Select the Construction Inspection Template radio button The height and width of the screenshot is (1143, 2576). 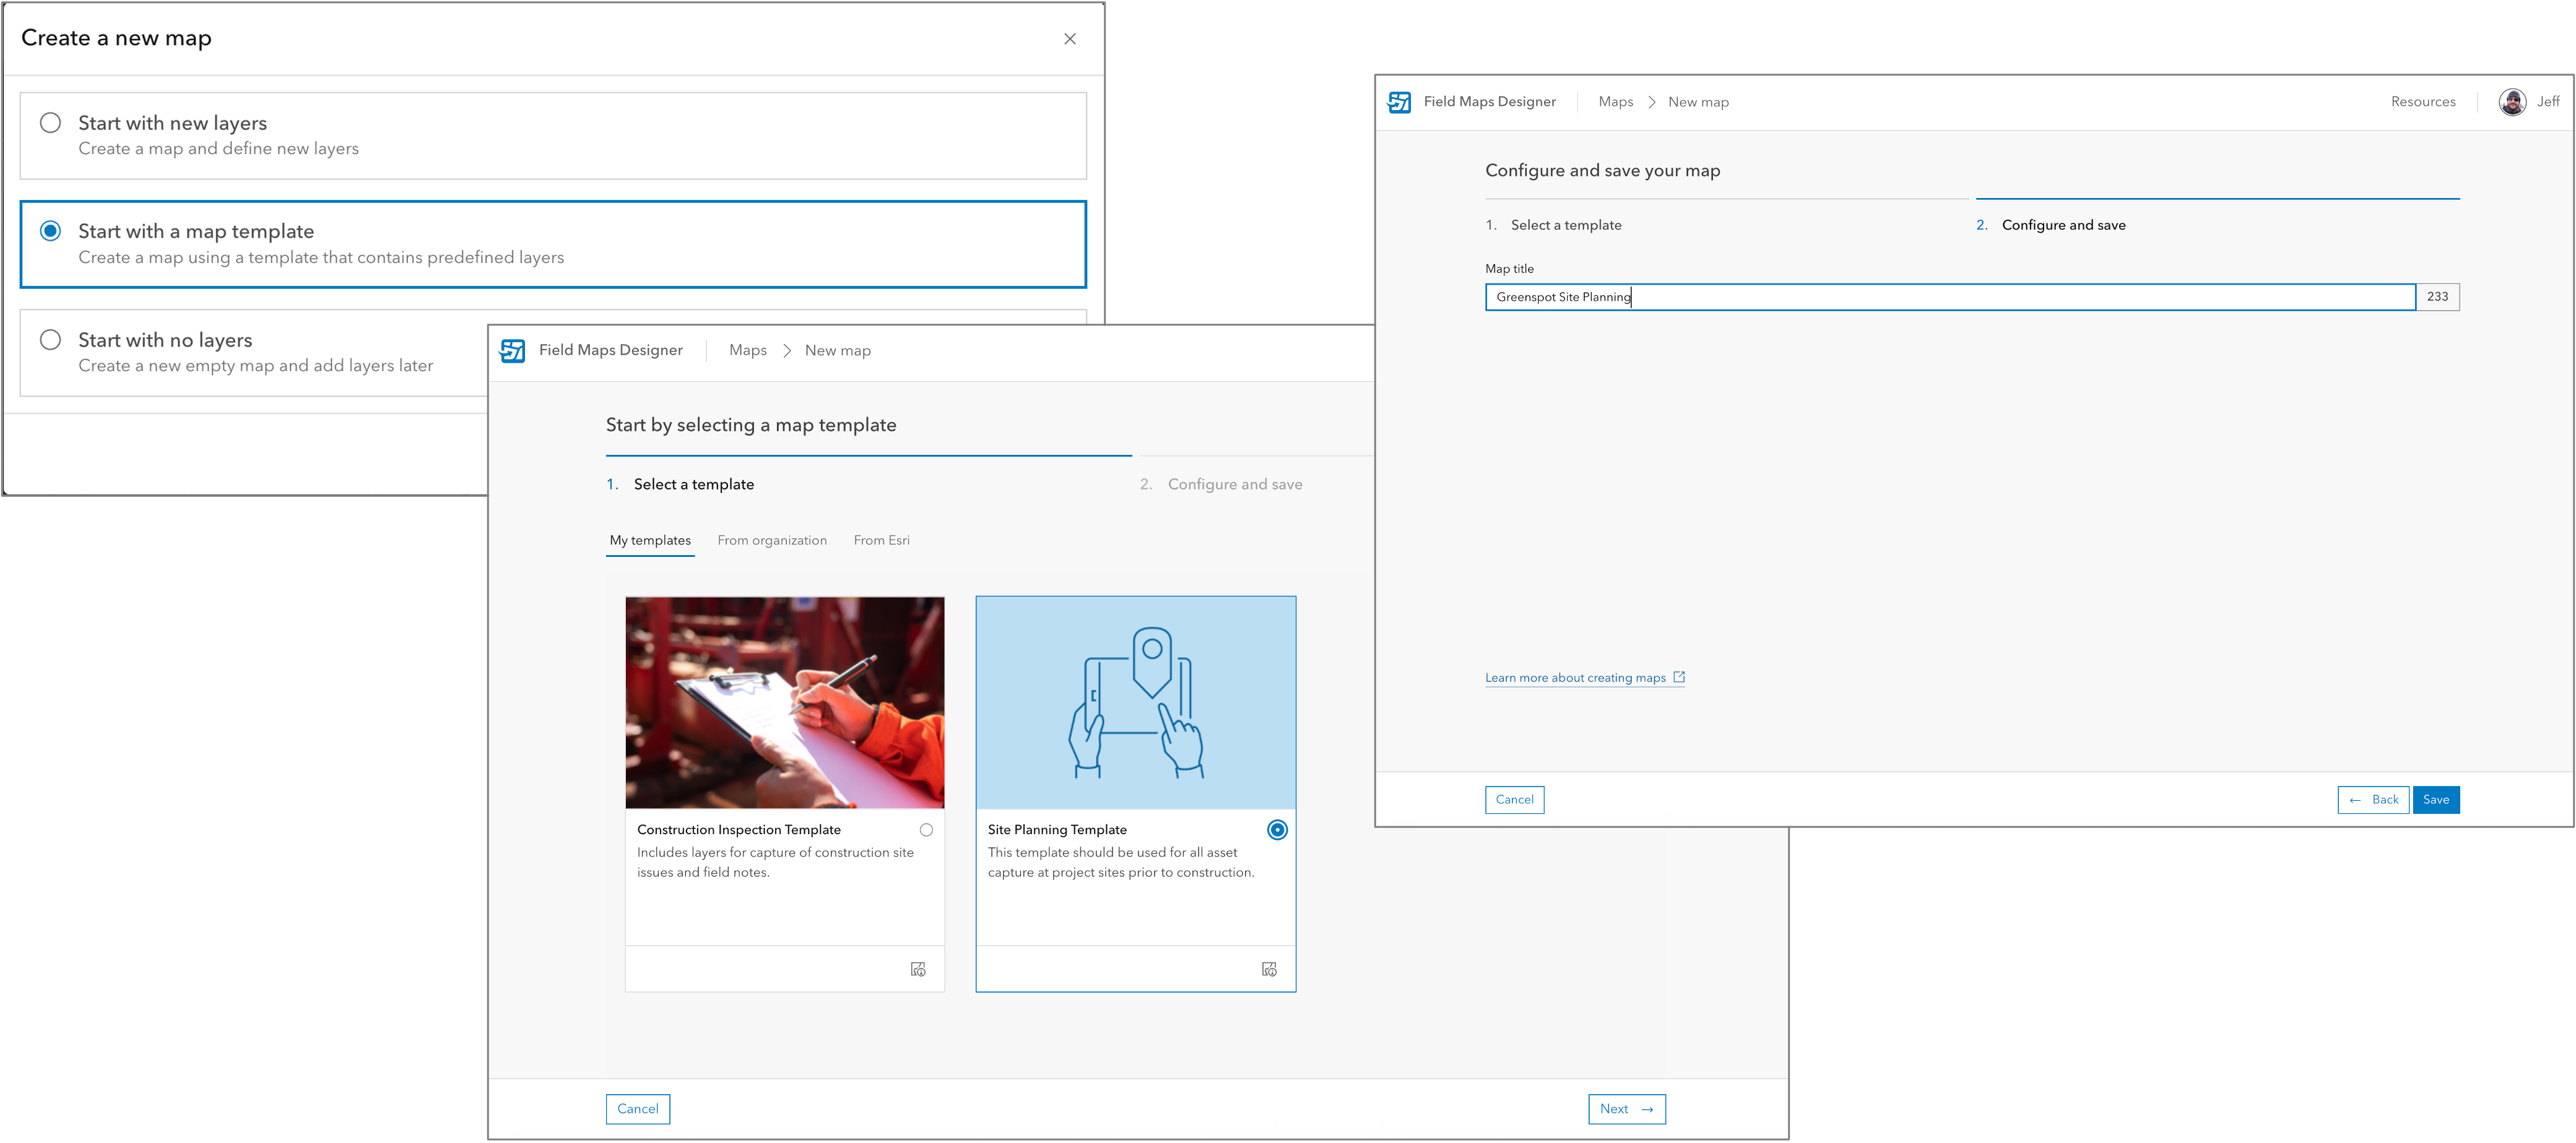pyautogui.click(x=926, y=829)
